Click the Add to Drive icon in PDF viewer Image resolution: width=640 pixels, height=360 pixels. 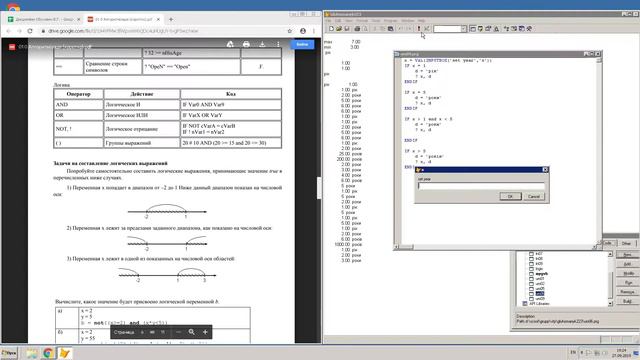[230, 44]
